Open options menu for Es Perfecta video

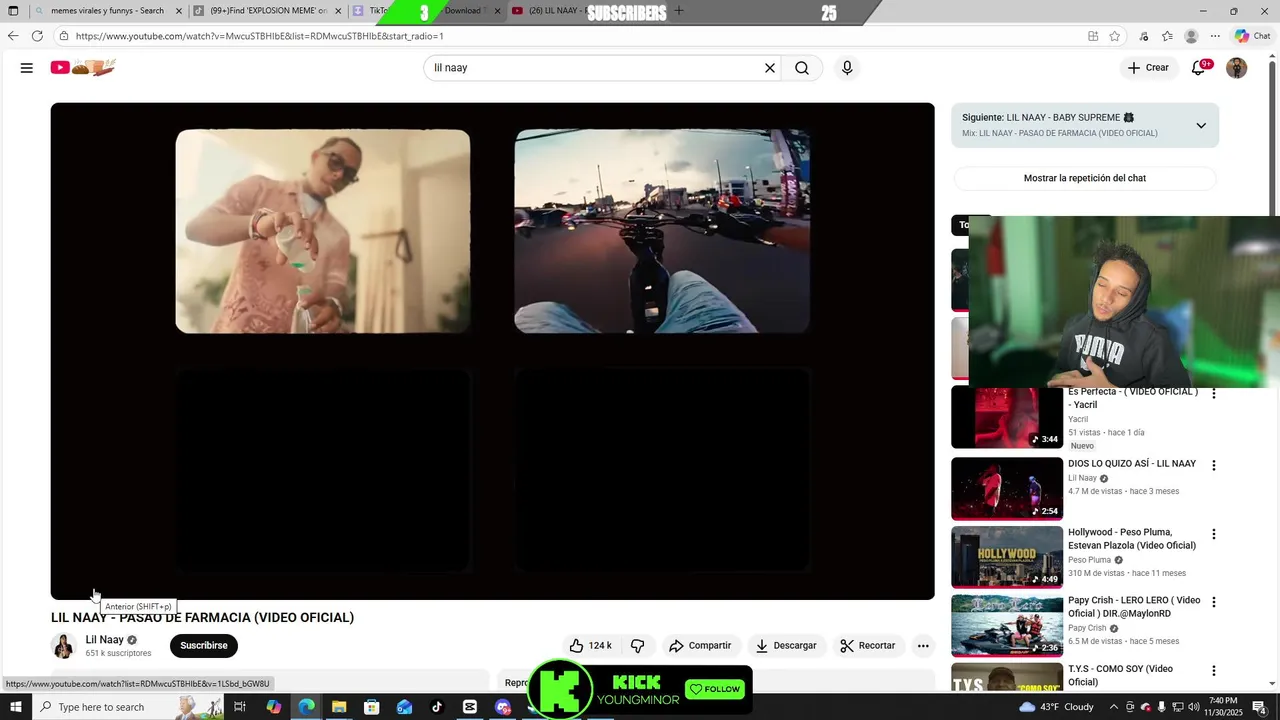pyautogui.click(x=1214, y=394)
